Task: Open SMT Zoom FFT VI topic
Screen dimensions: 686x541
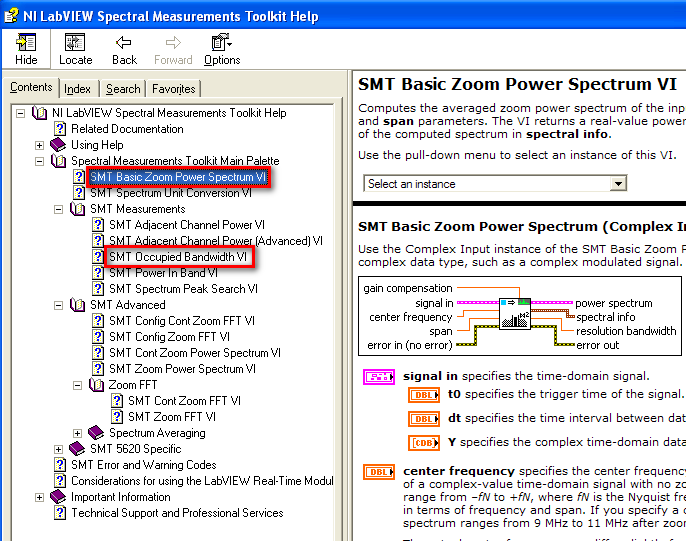Action: click(172, 417)
